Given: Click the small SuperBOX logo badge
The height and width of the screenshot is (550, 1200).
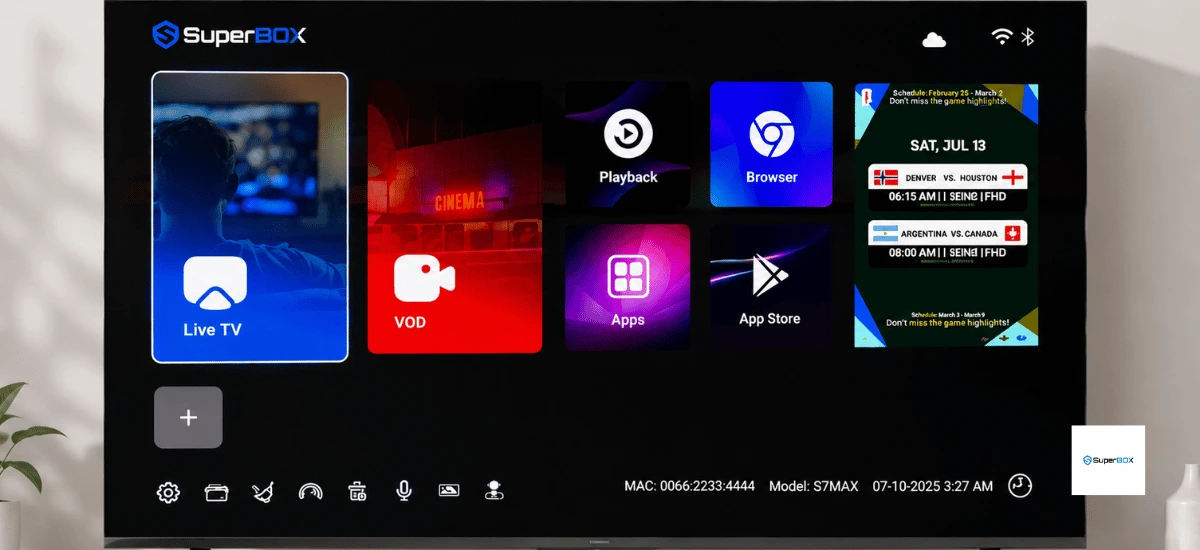Looking at the screenshot, I should coord(1108,460).
